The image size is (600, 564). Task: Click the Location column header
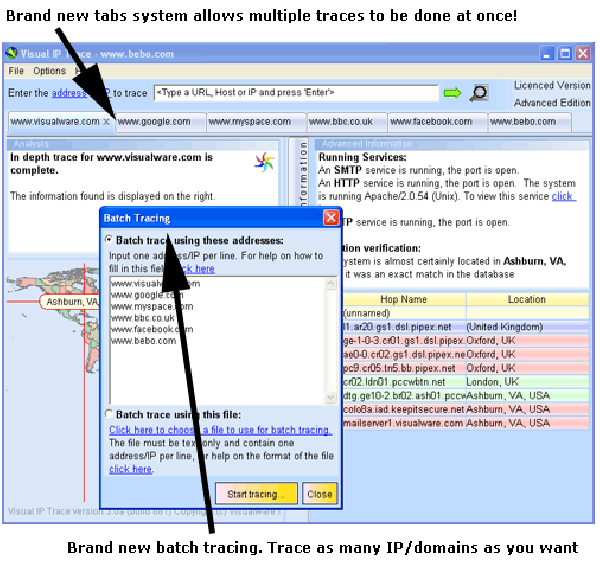click(527, 300)
